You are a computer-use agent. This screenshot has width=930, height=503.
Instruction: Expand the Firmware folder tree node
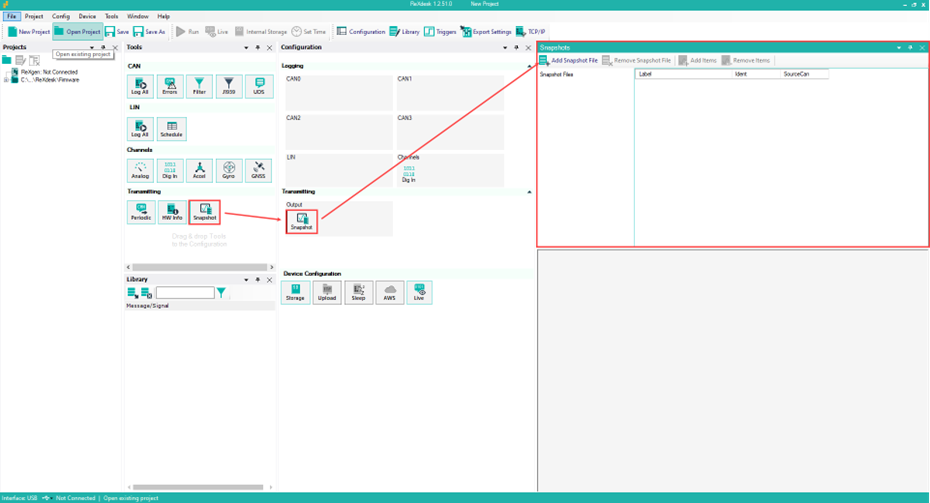click(x=6, y=80)
